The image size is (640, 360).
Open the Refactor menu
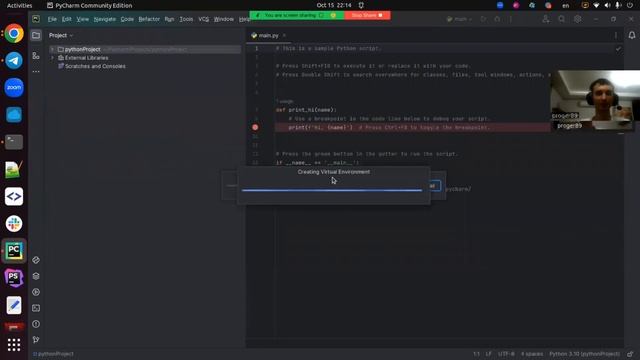click(149, 19)
